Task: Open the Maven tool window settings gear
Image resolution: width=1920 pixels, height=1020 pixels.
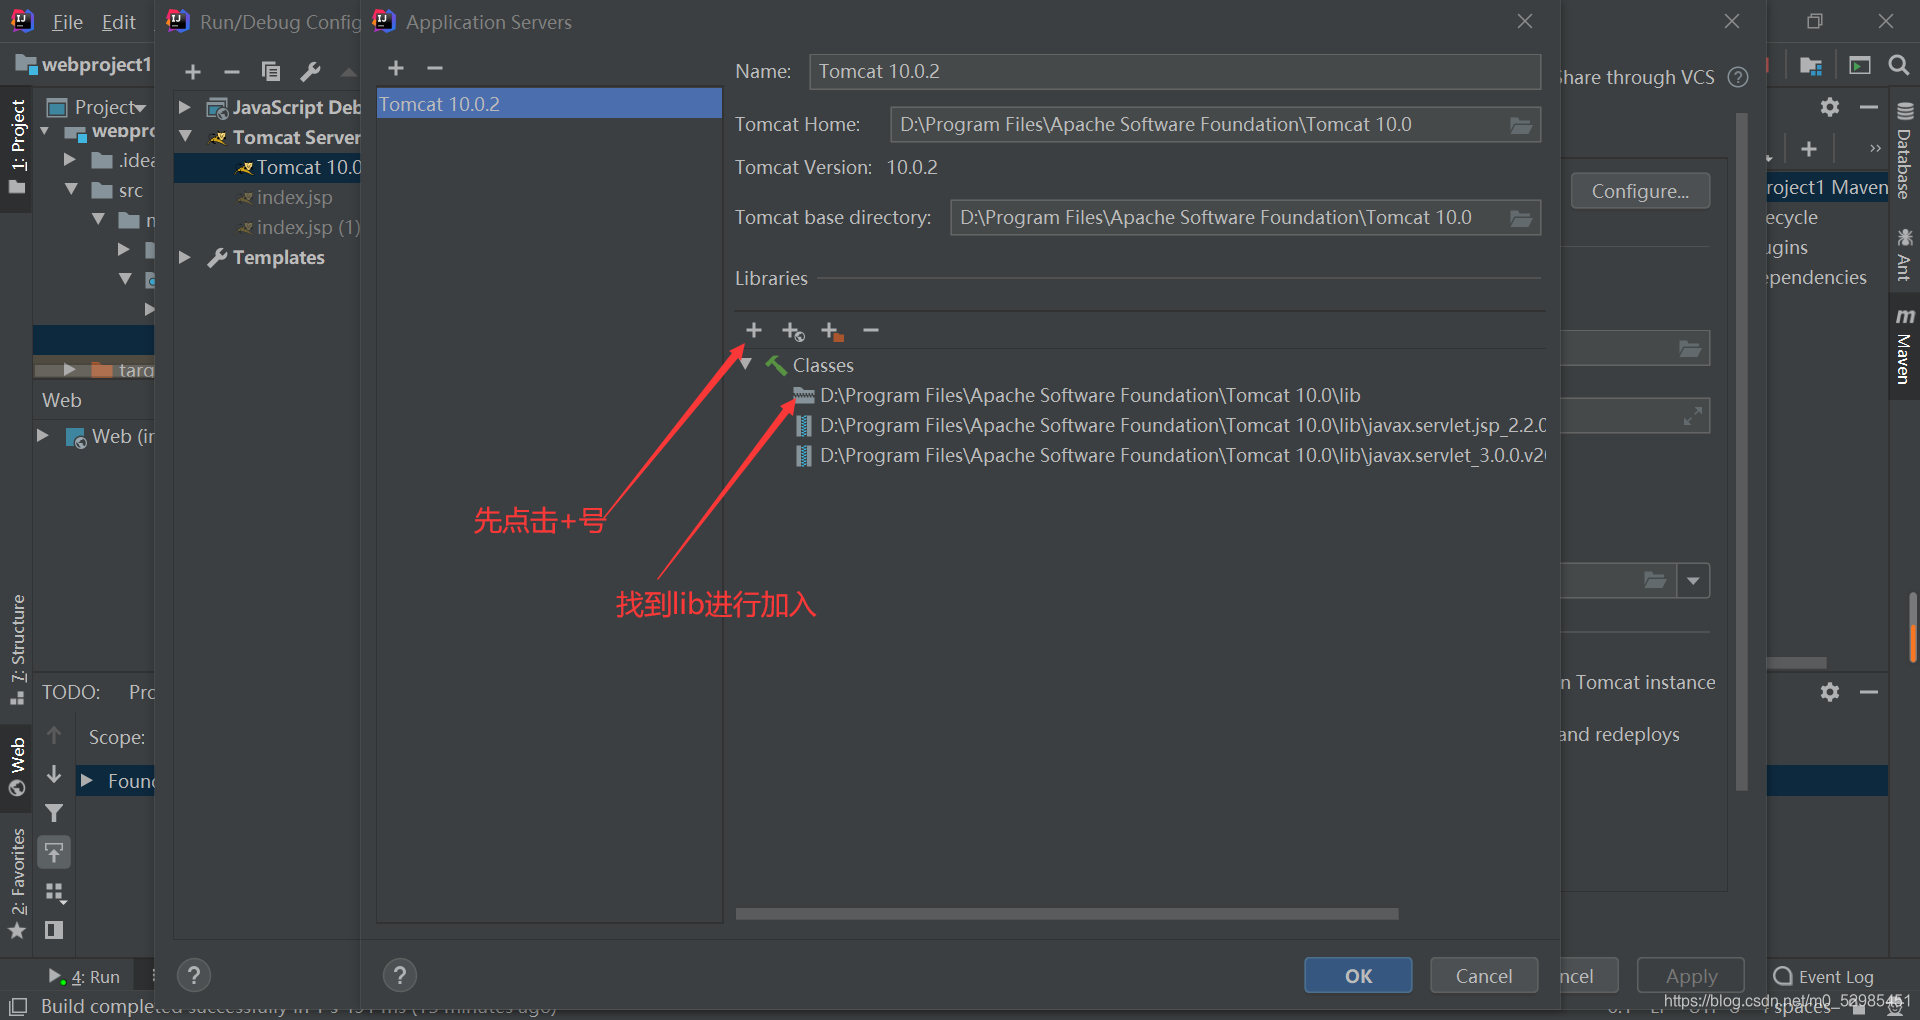Action: 1830,107
